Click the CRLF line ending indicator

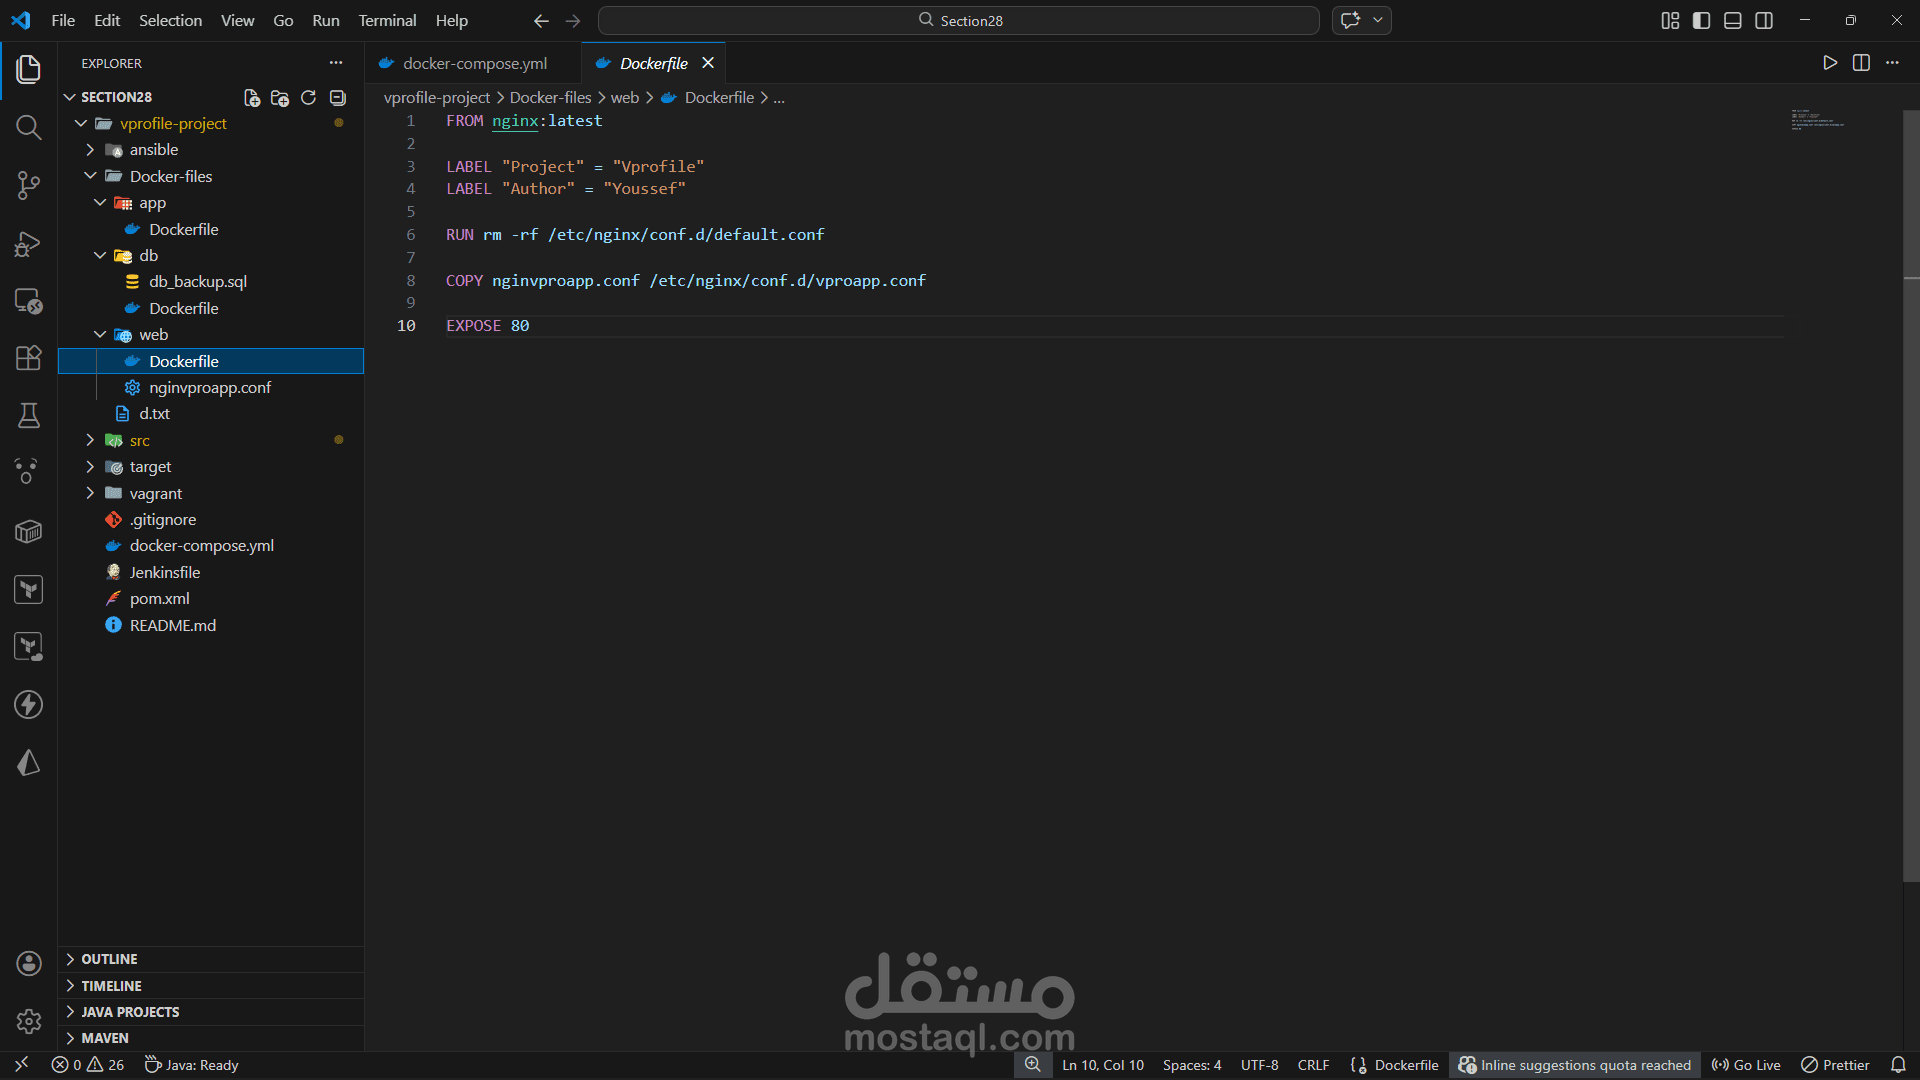[x=1313, y=1065]
